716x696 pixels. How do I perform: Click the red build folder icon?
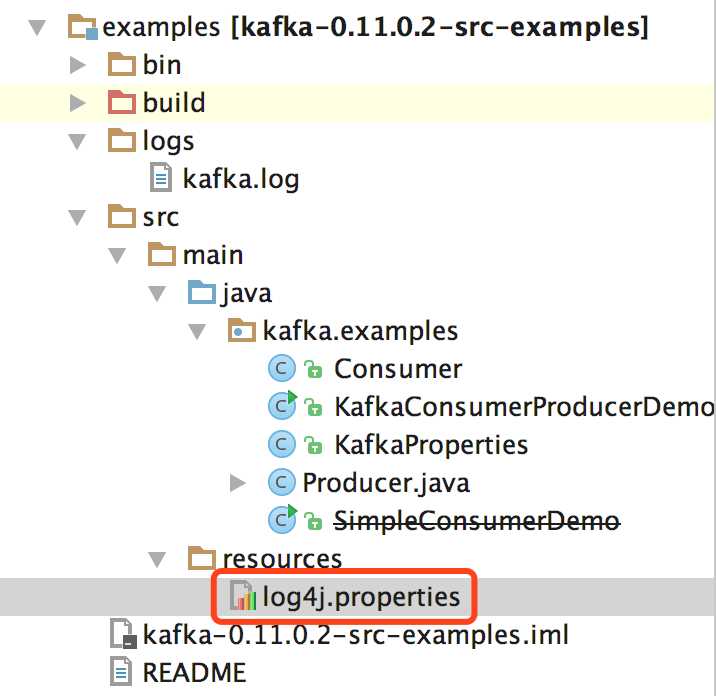(121, 102)
